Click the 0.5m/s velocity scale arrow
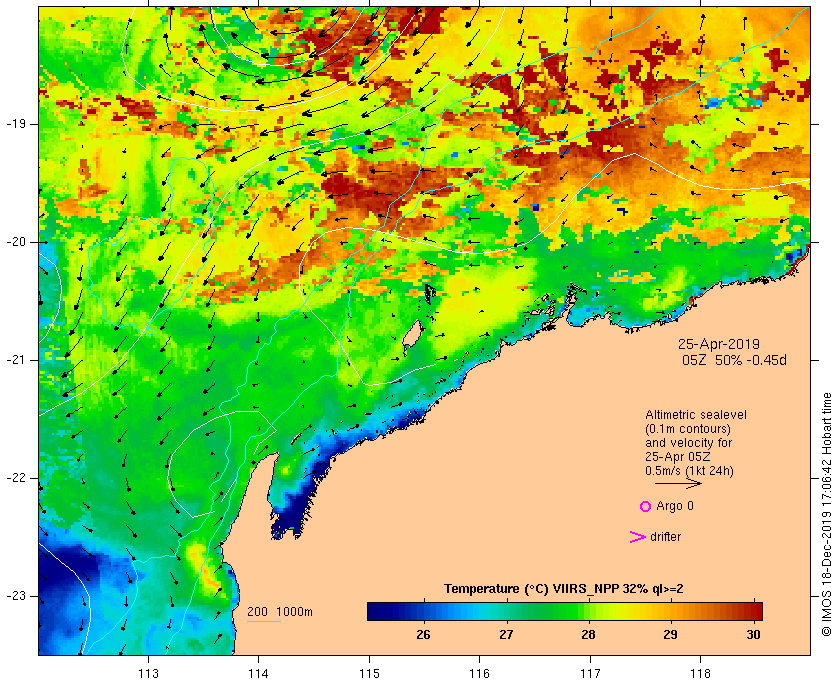840x680 pixels. (x=678, y=484)
